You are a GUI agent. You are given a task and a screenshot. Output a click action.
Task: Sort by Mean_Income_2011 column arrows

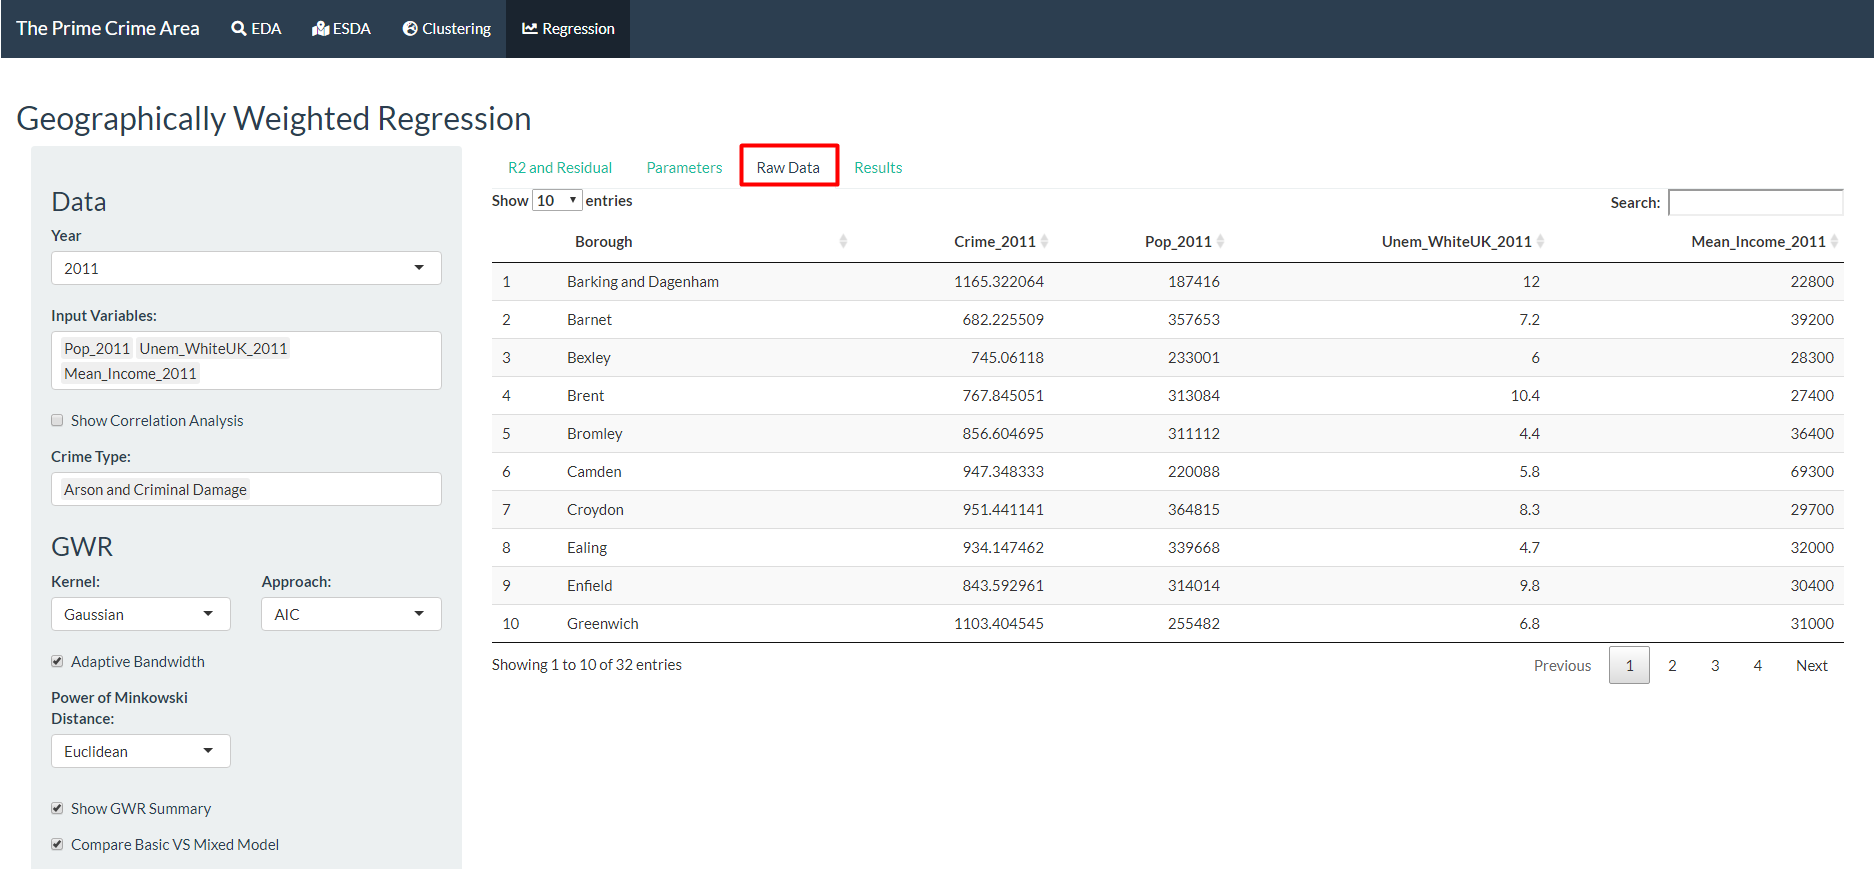tap(1834, 241)
